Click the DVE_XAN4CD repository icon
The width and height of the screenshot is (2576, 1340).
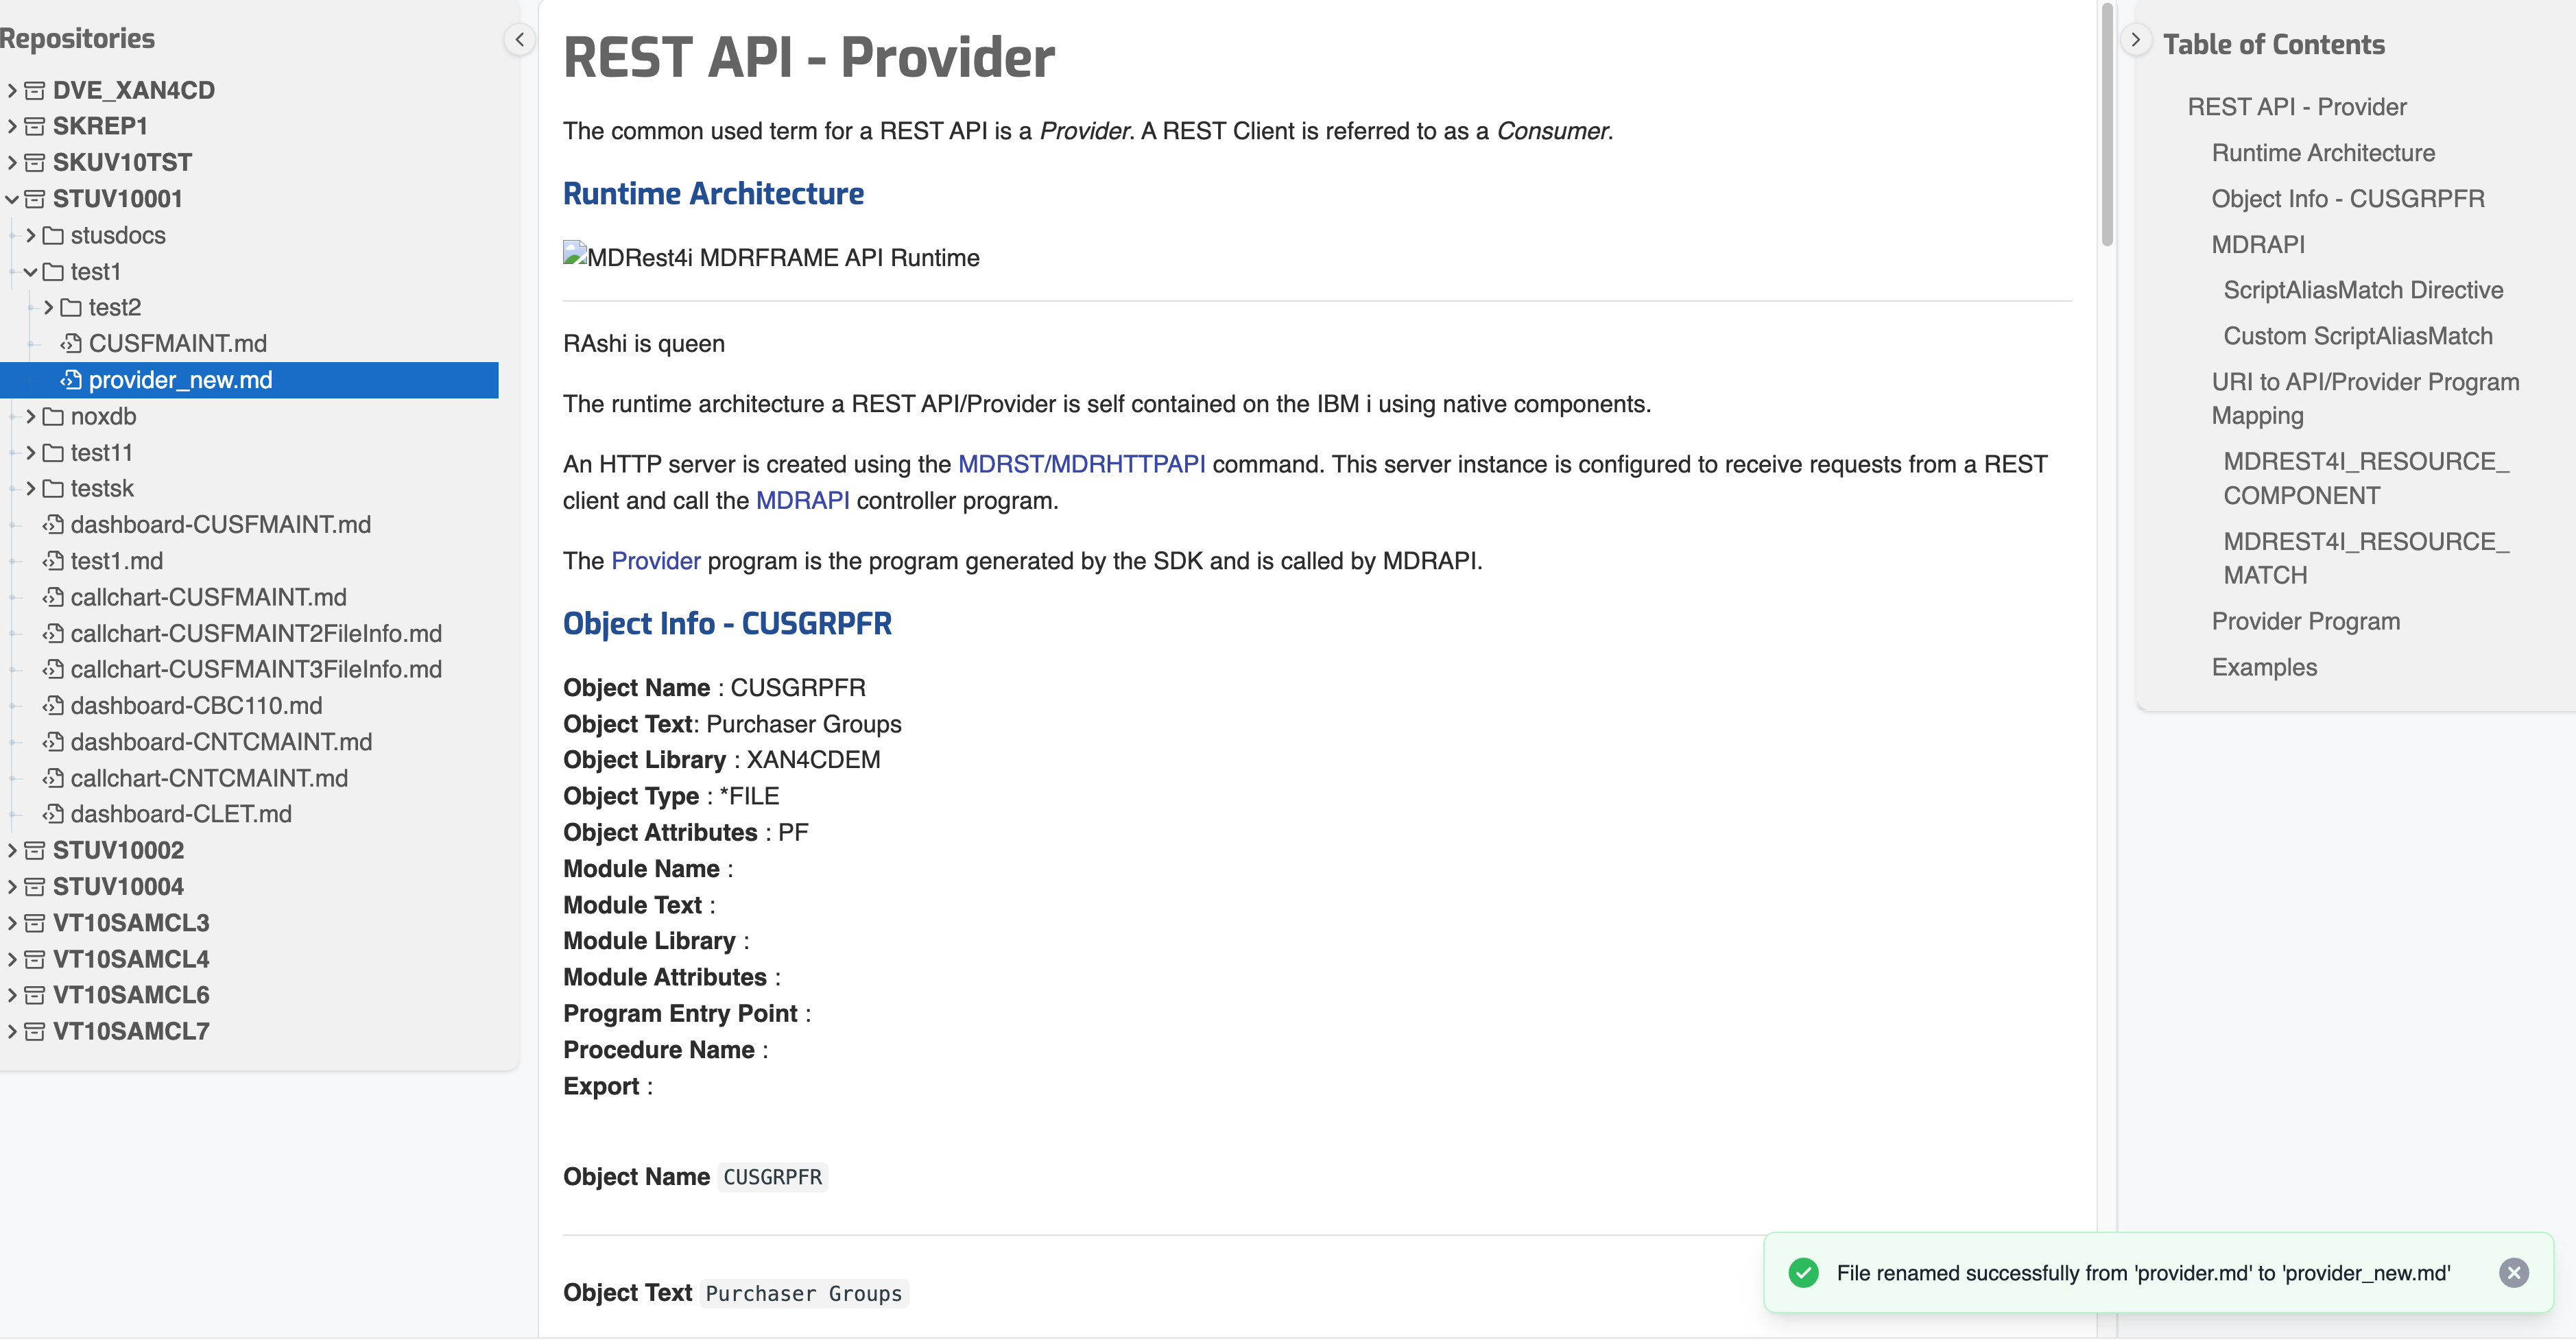35,91
